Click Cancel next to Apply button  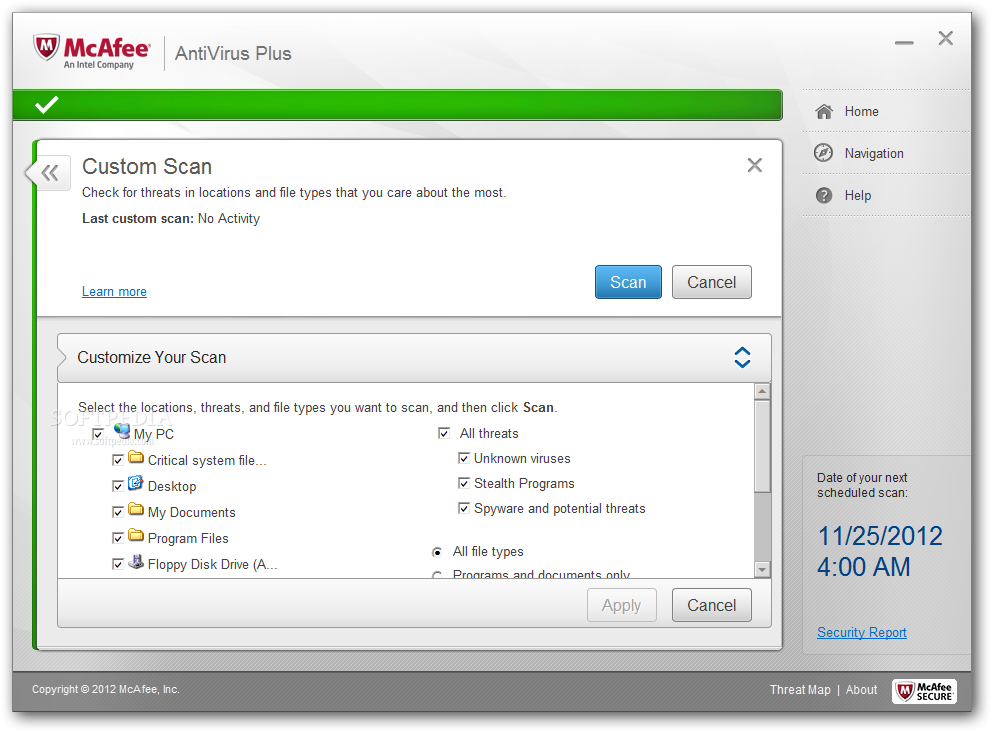coord(712,605)
